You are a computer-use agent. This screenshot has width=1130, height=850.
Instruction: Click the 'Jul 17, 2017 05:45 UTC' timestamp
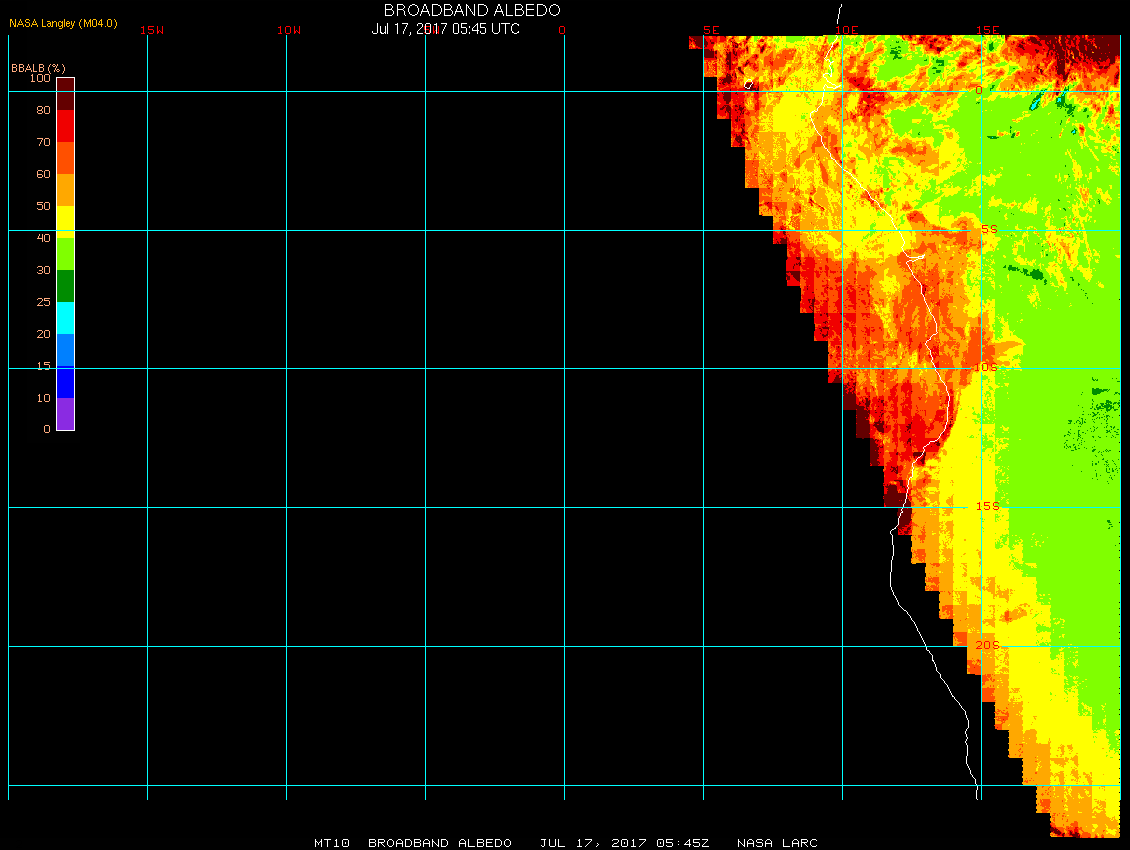[x=445, y=29]
